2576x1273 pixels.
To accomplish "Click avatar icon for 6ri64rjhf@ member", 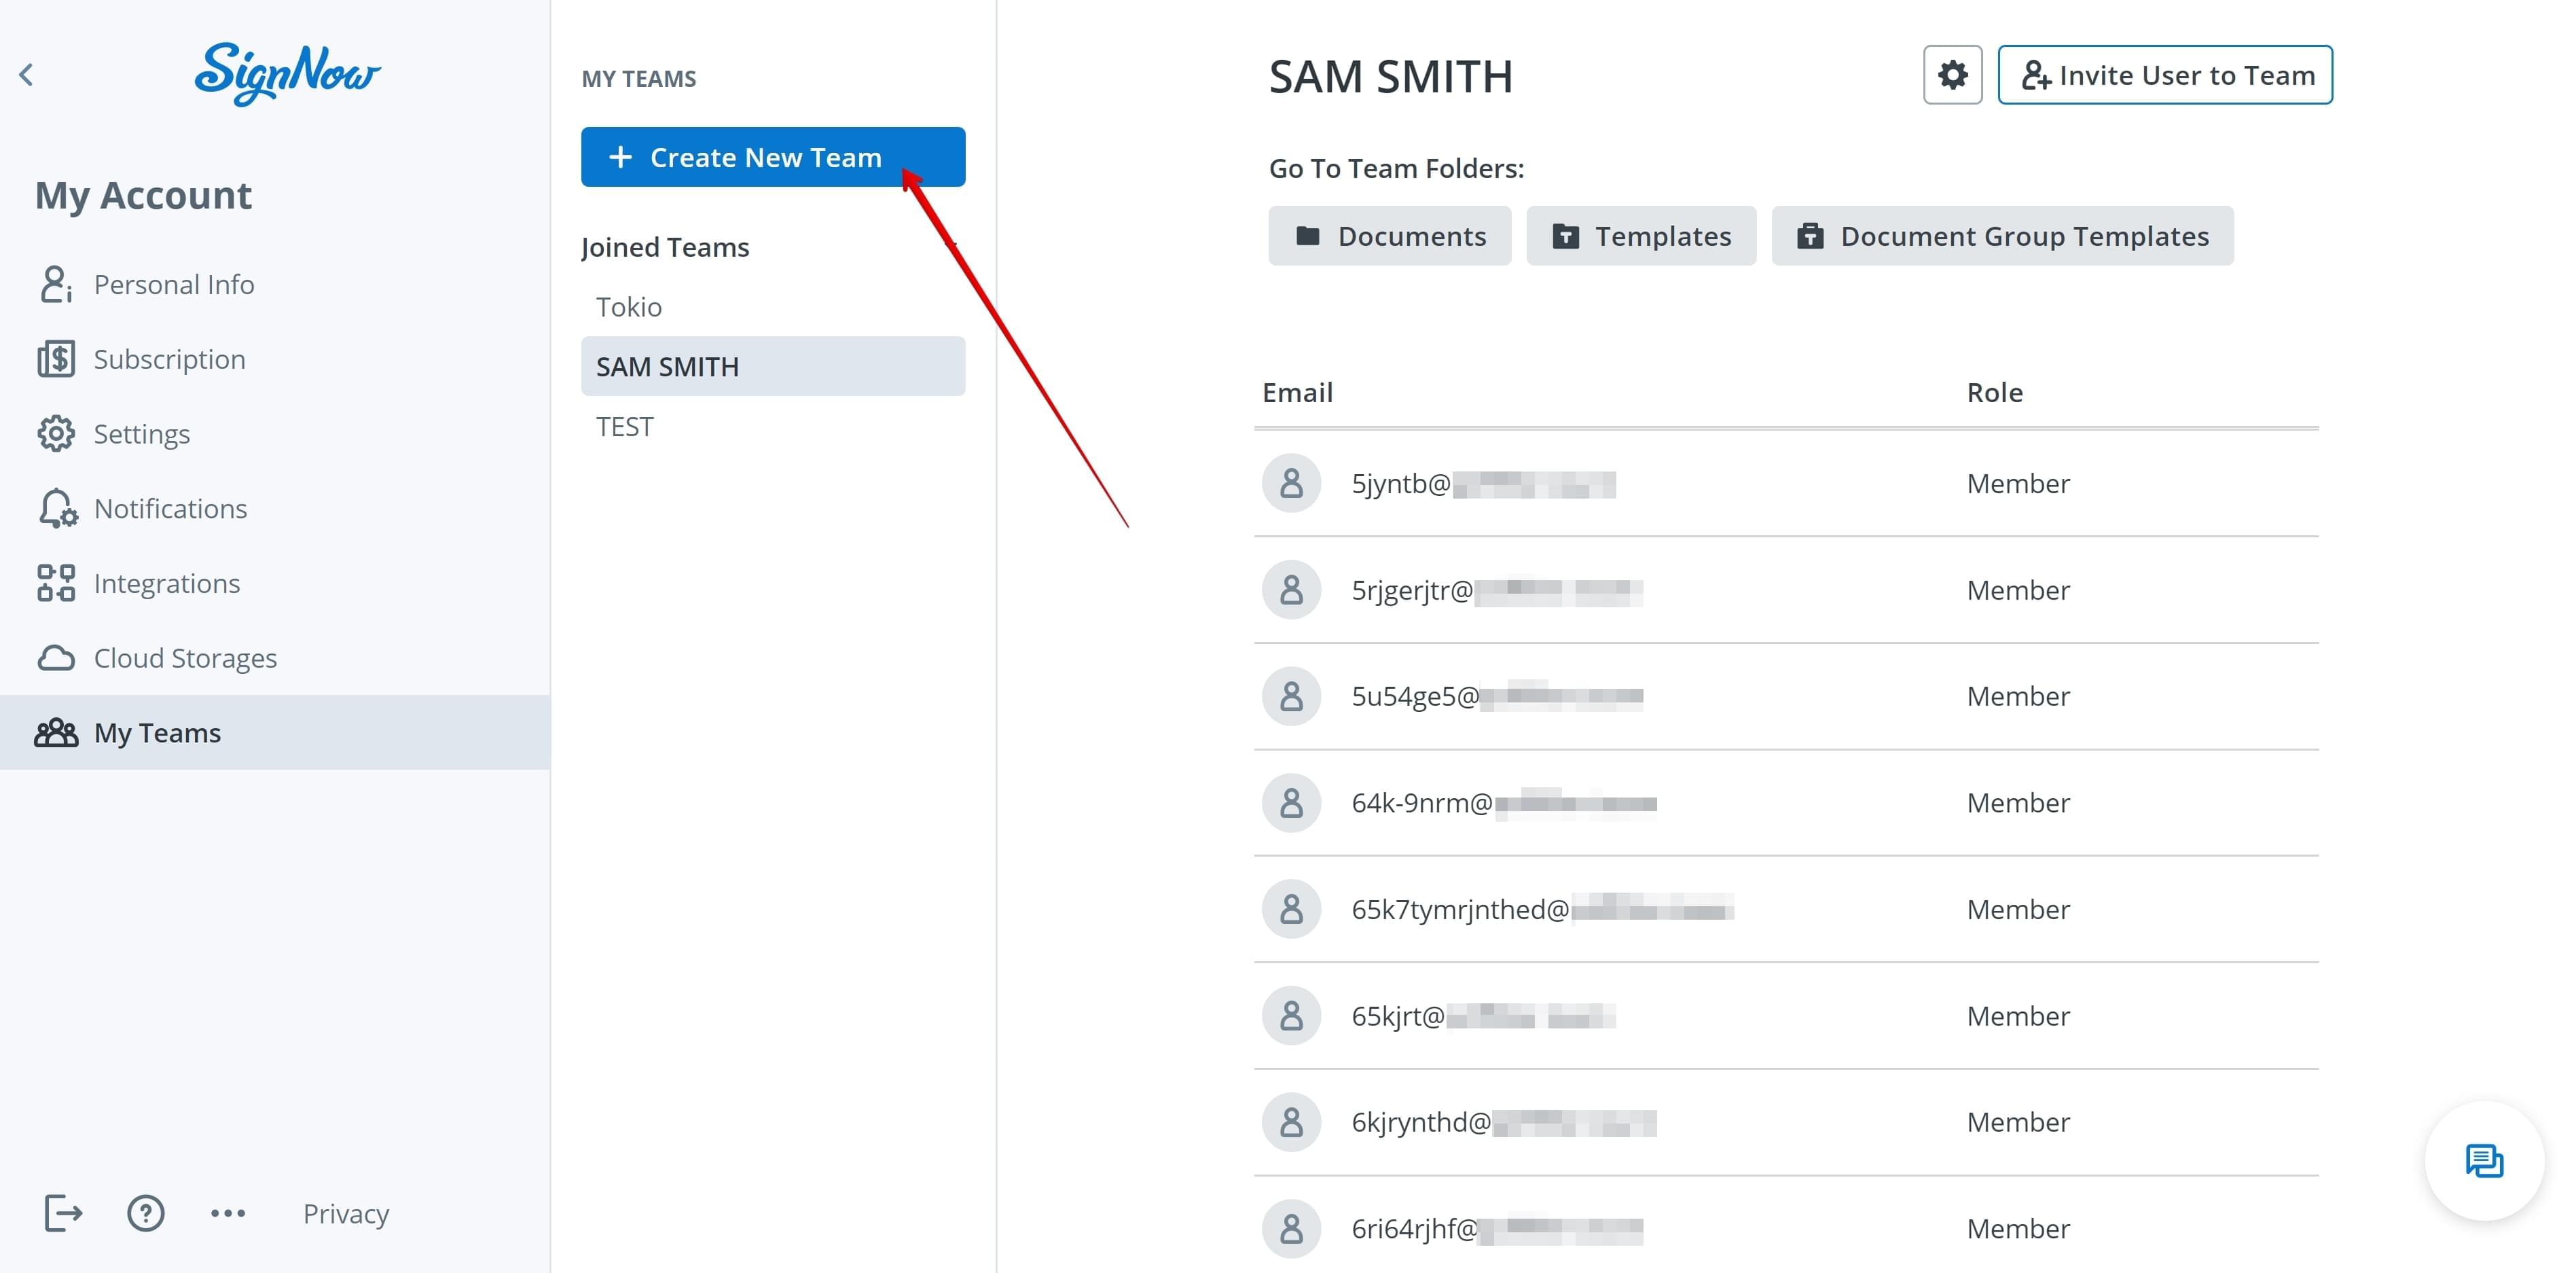I will [1292, 1229].
